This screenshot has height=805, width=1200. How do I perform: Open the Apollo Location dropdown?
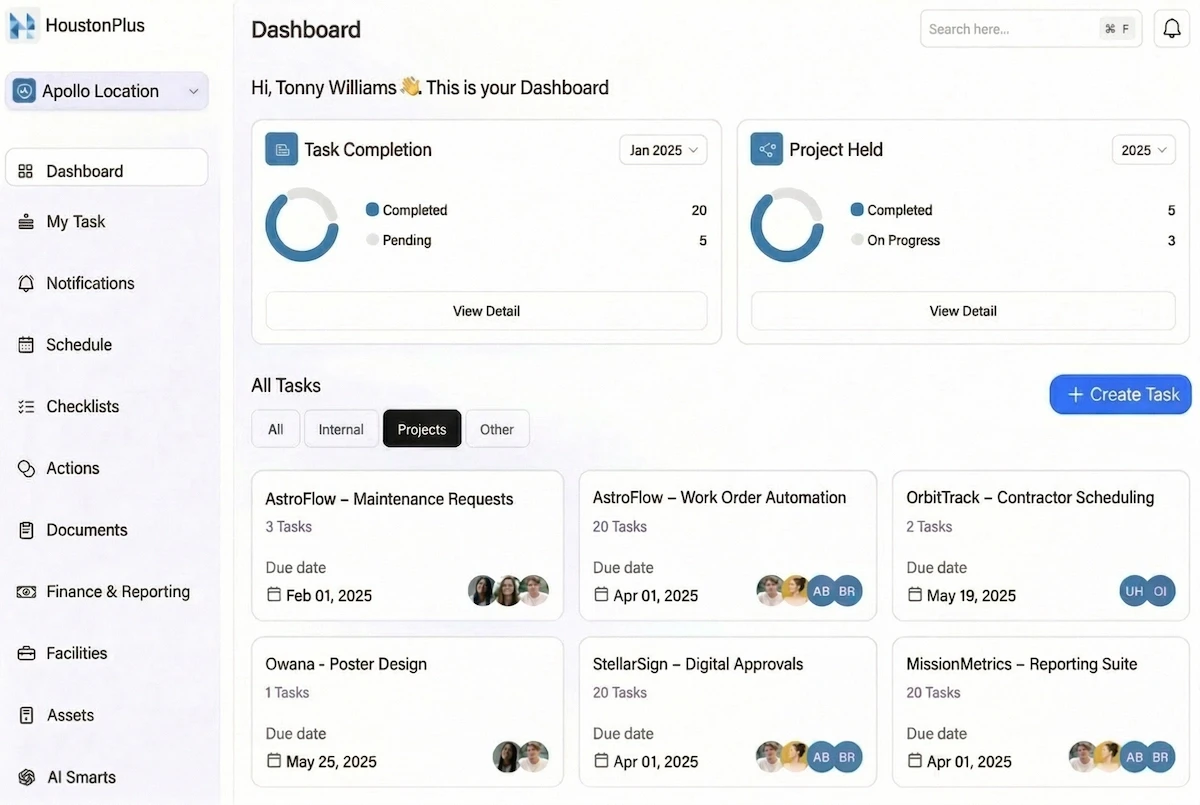pyautogui.click(x=106, y=91)
